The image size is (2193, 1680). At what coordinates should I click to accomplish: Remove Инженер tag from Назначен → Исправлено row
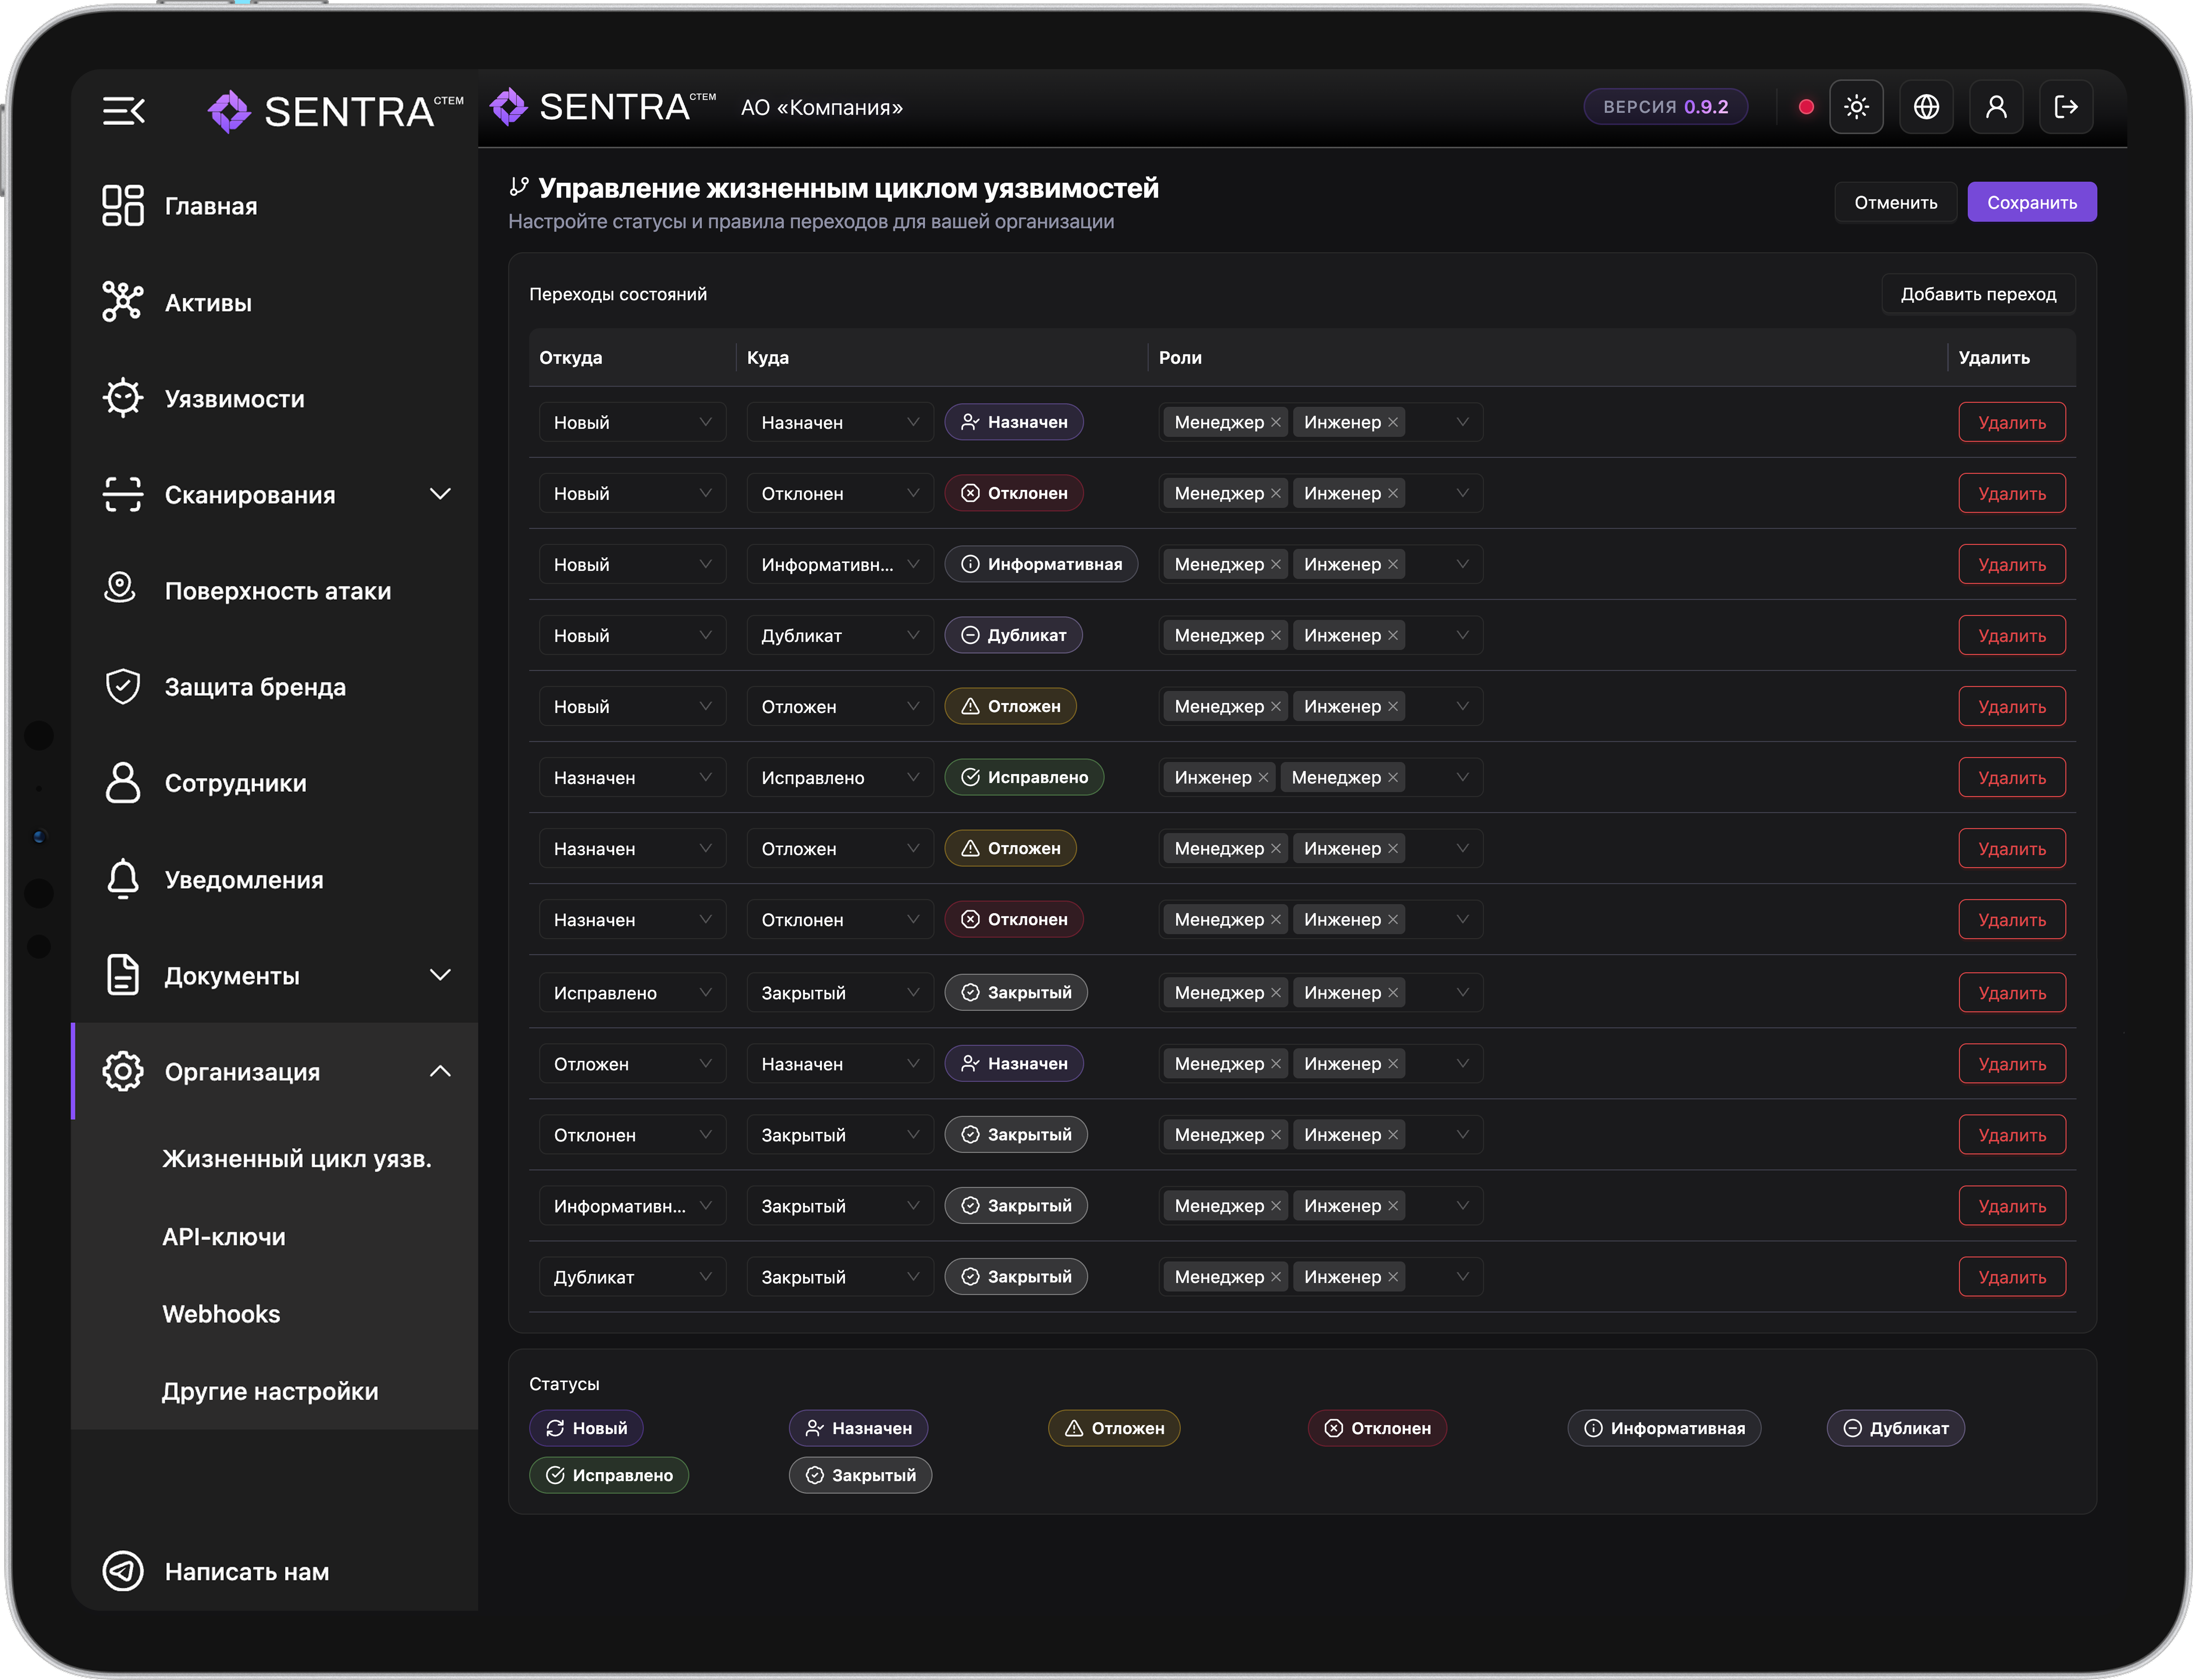click(1264, 777)
